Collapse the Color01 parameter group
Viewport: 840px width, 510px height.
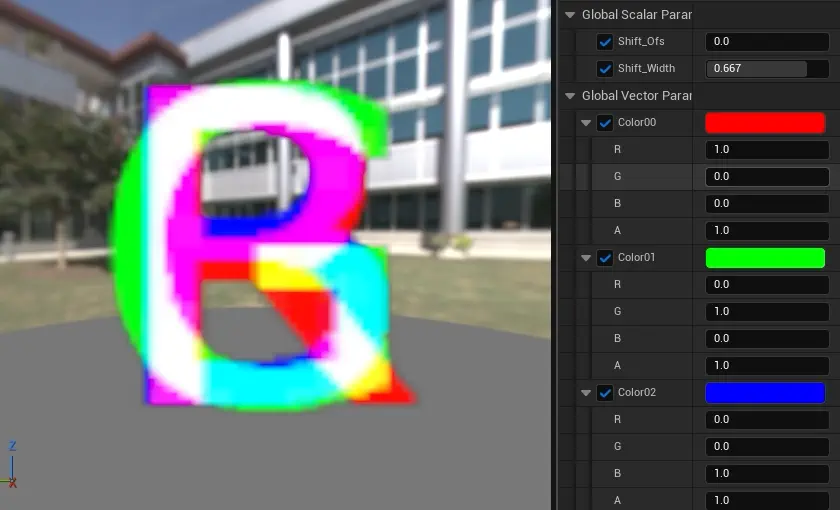pos(587,258)
